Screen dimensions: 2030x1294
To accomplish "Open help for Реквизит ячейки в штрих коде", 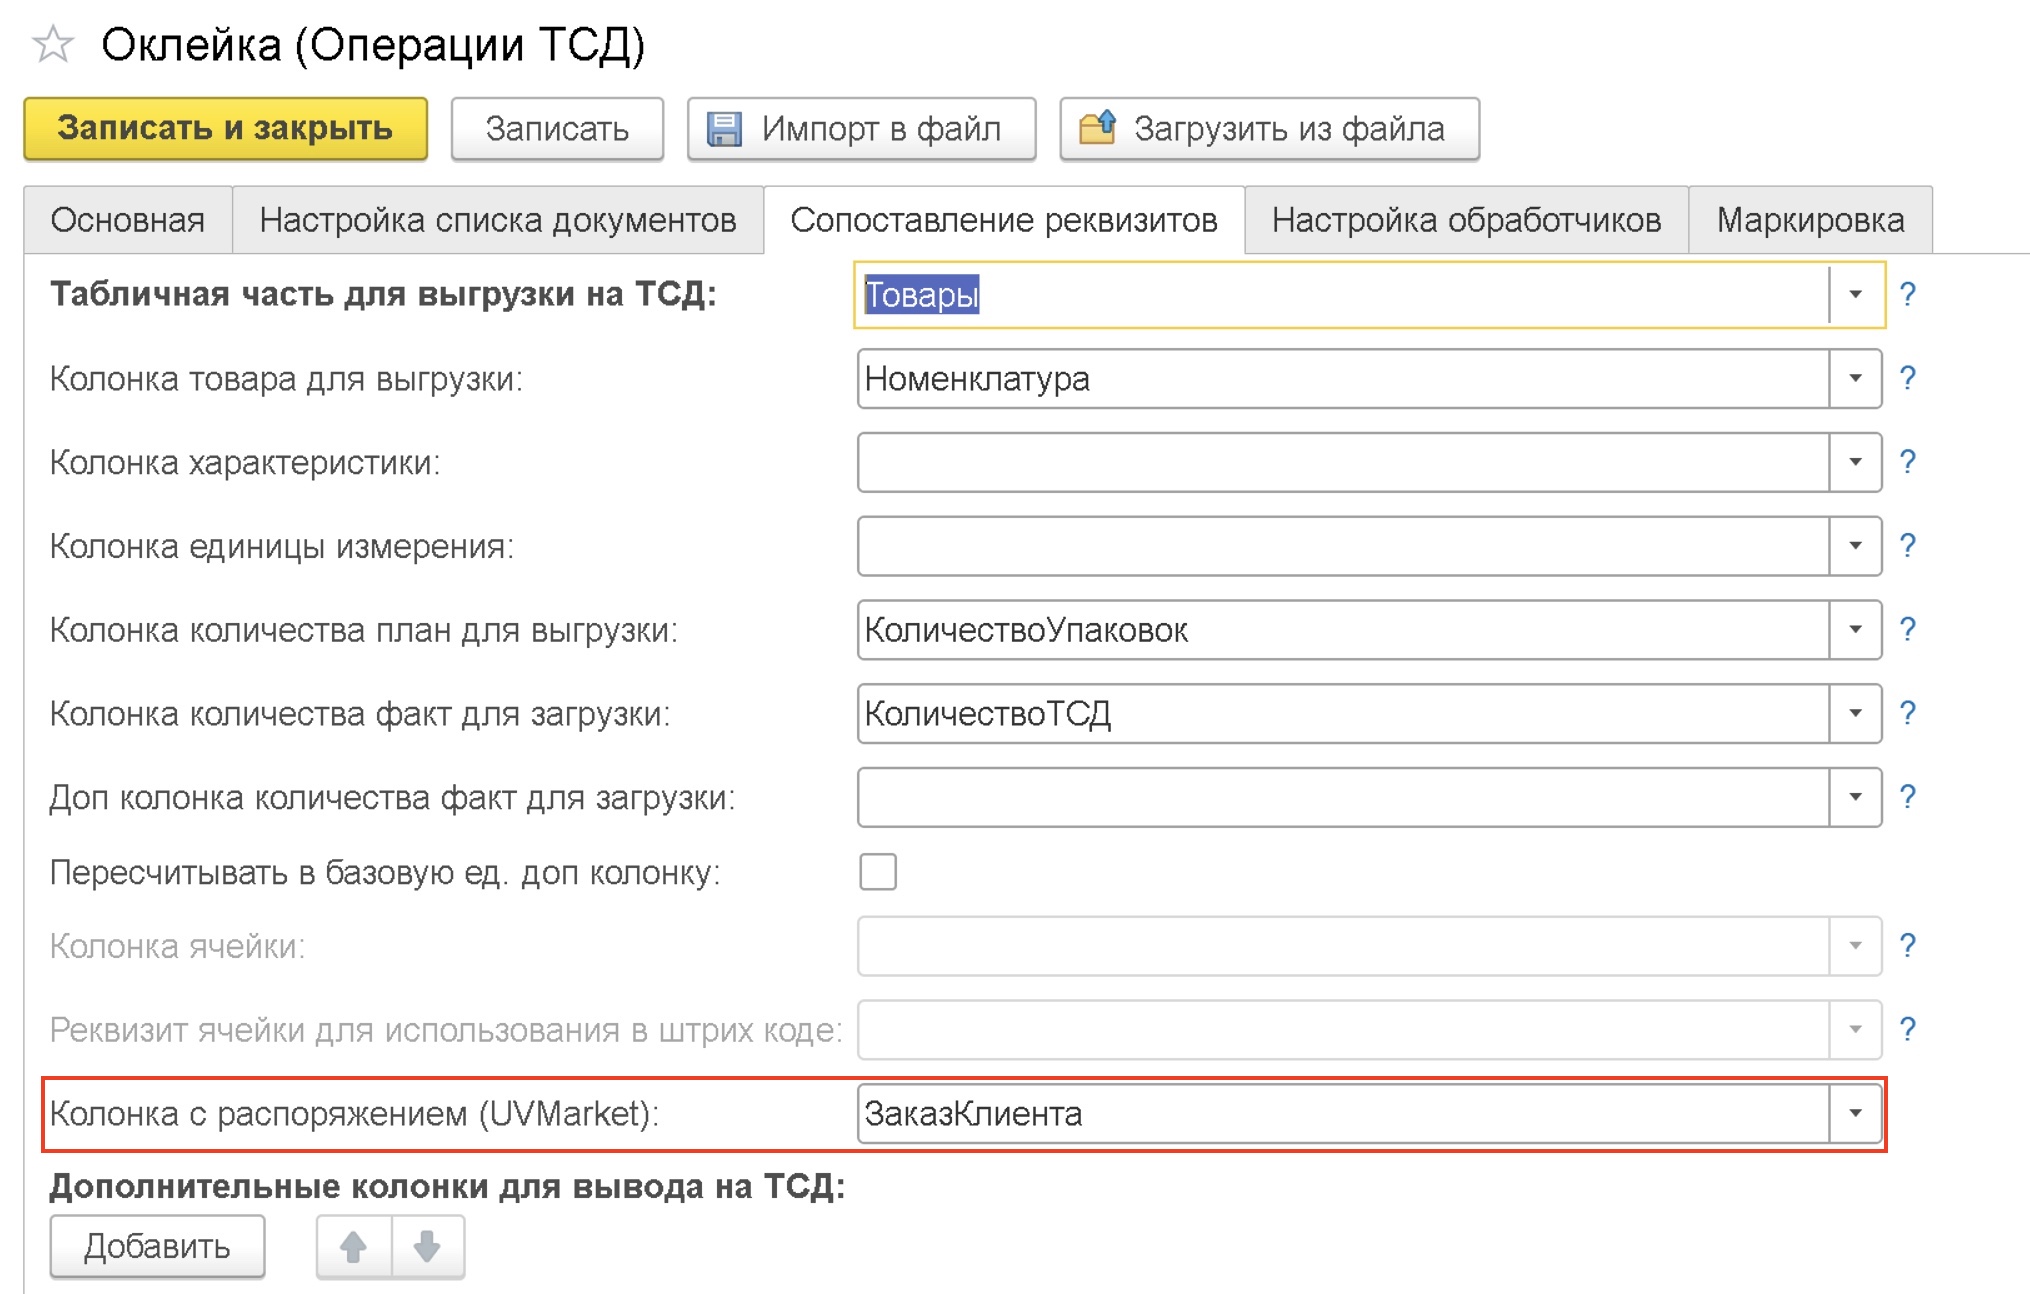I will 1908,1029.
